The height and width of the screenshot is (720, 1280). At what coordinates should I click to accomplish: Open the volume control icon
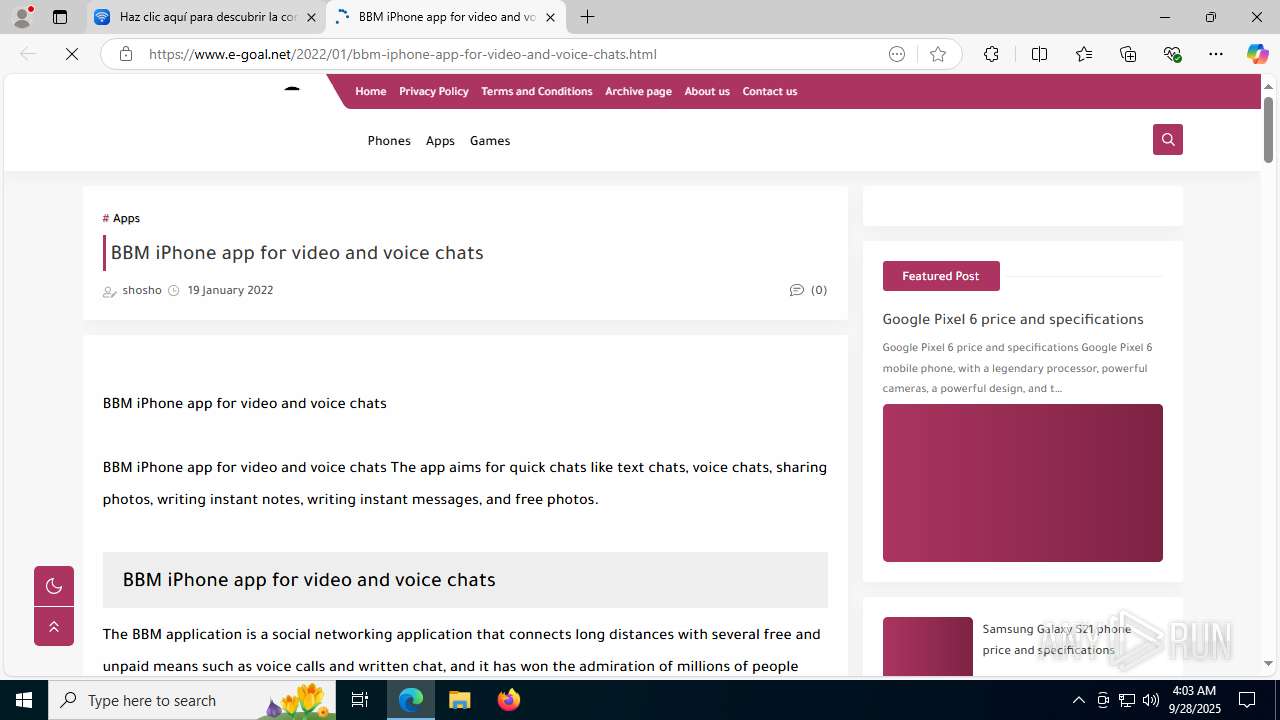tap(1150, 700)
